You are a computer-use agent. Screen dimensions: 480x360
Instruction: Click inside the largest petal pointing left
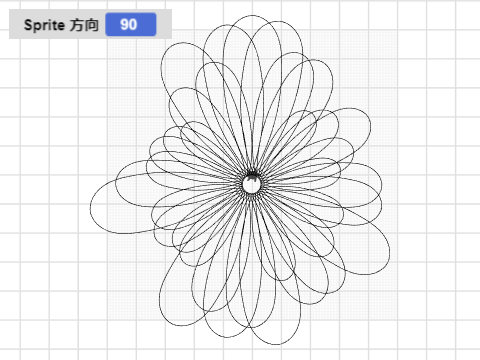click(x=113, y=208)
